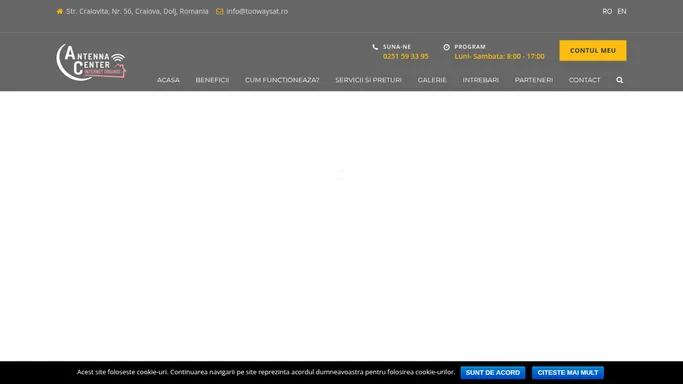Screen dimensions: 683x384
Task: Click the phone icon next to SUNA-NE
Action: point(375,47)
